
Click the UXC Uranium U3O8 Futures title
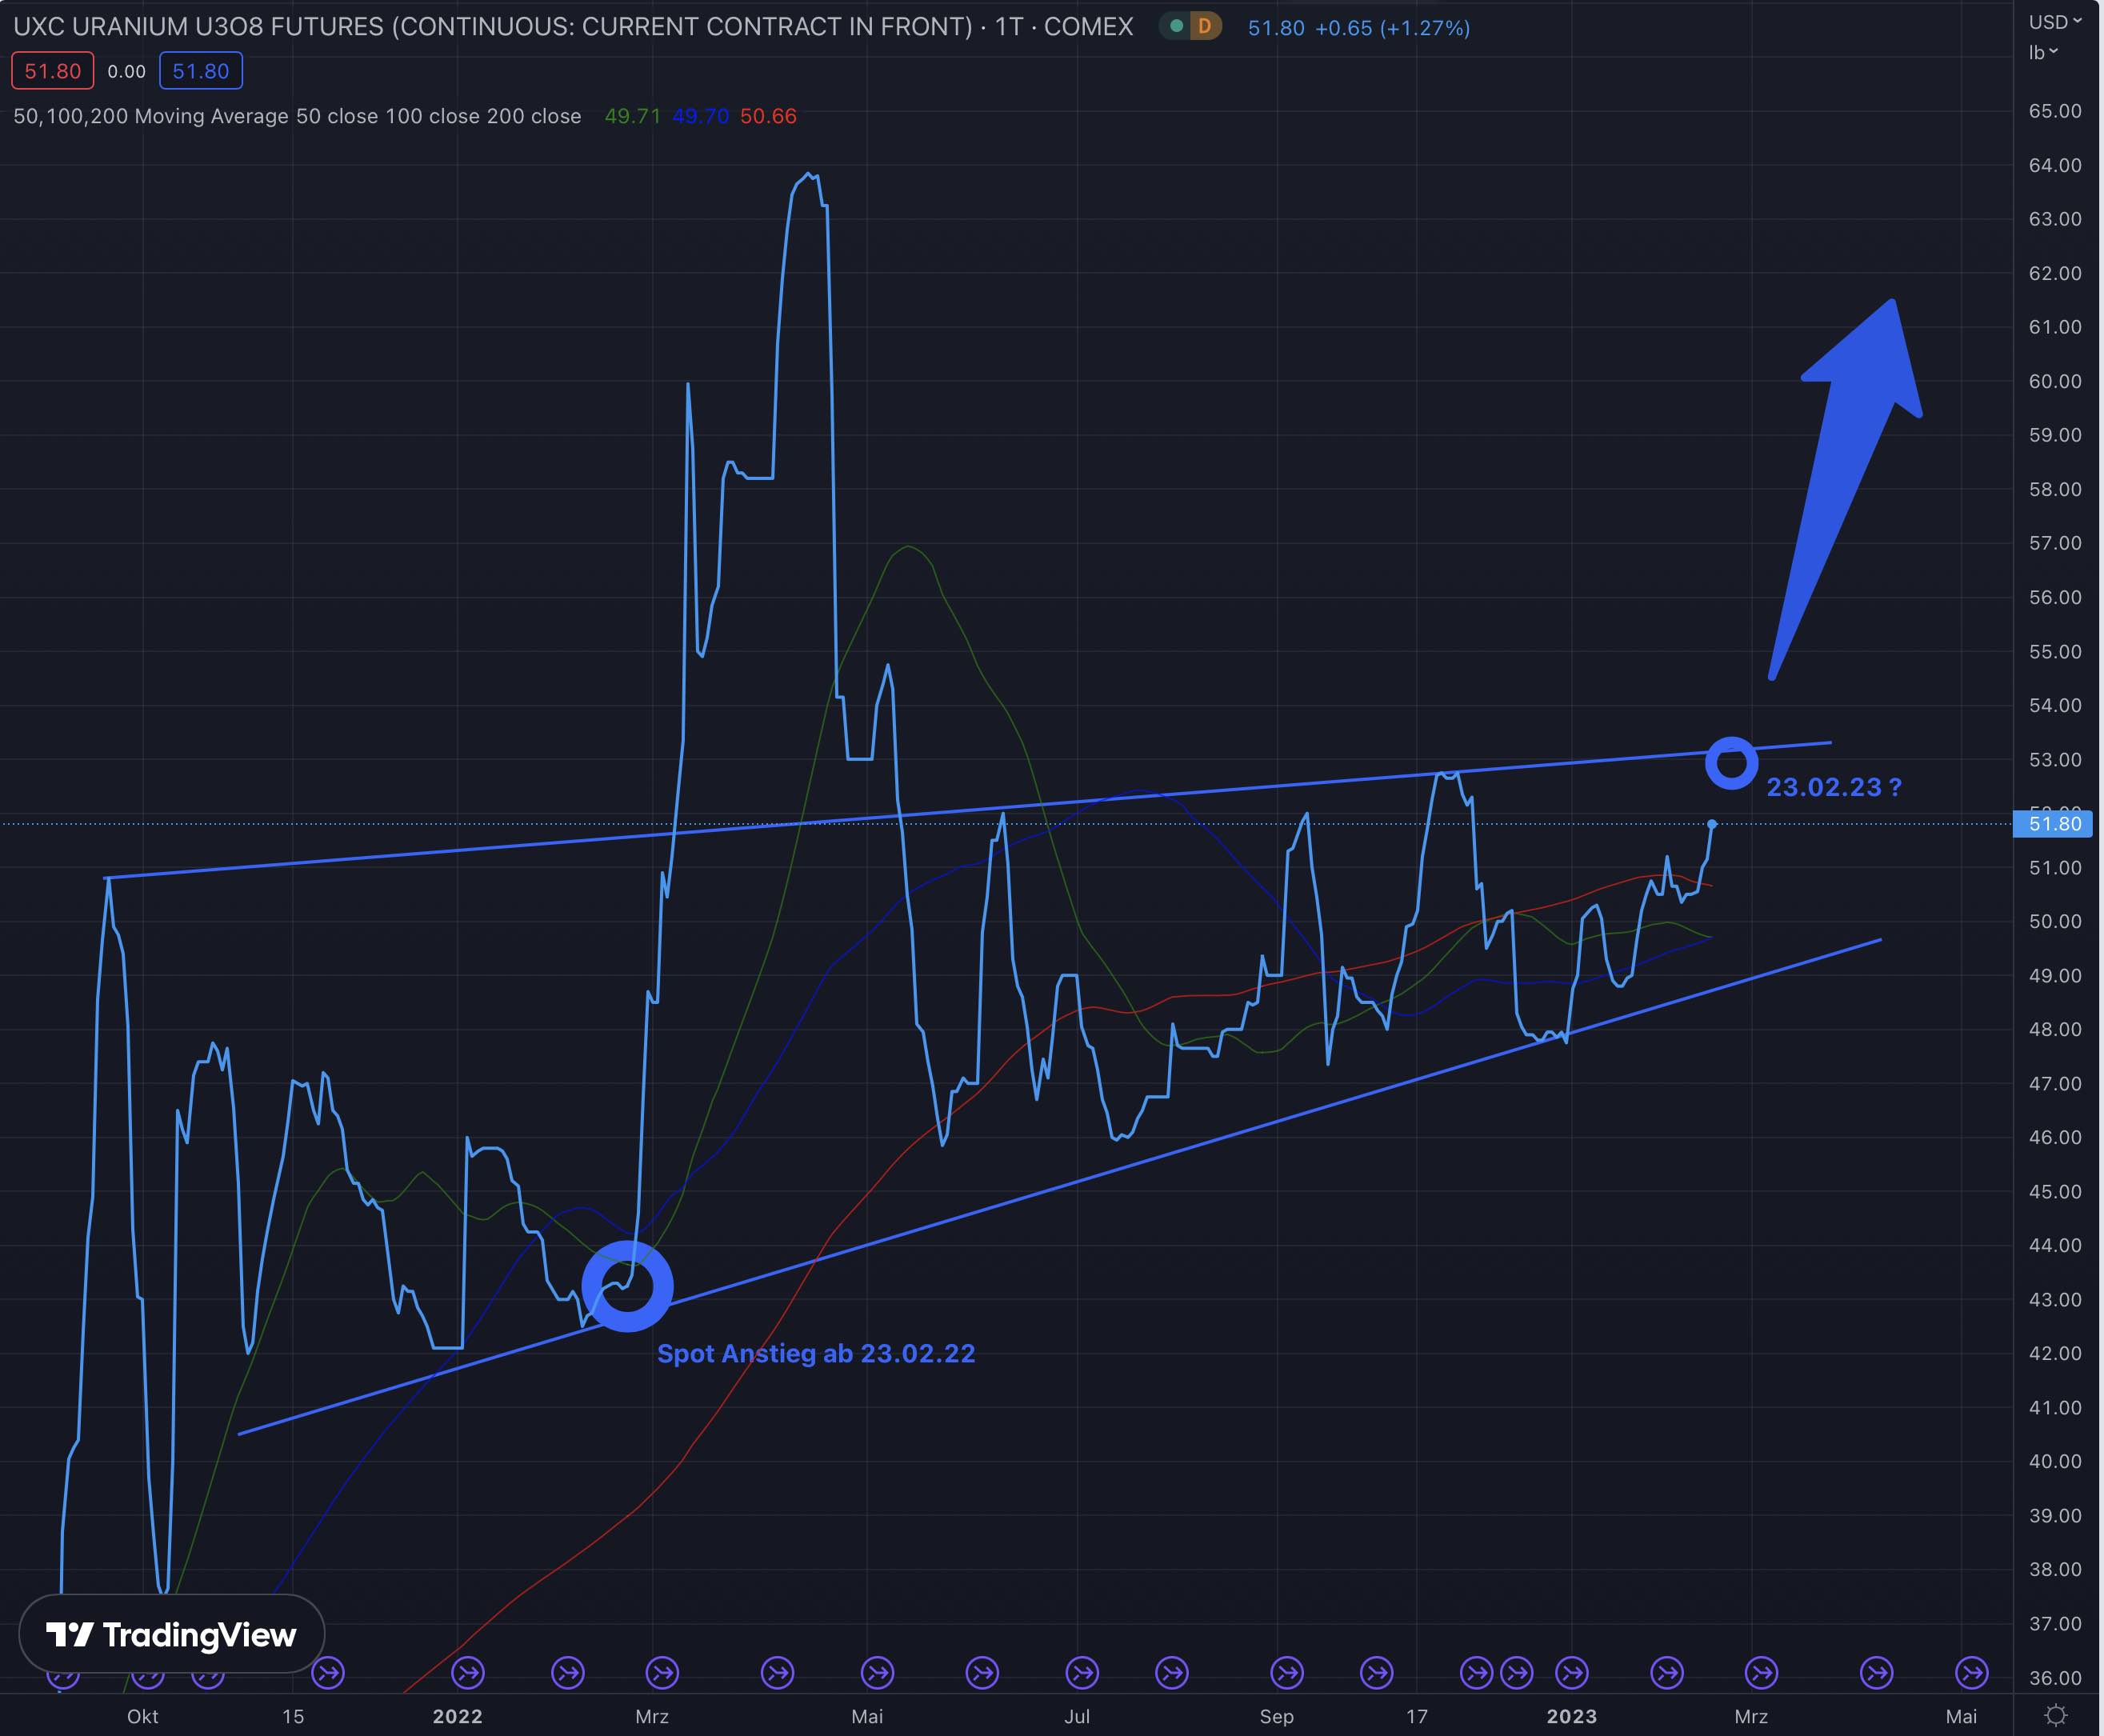tap(573, 27)
